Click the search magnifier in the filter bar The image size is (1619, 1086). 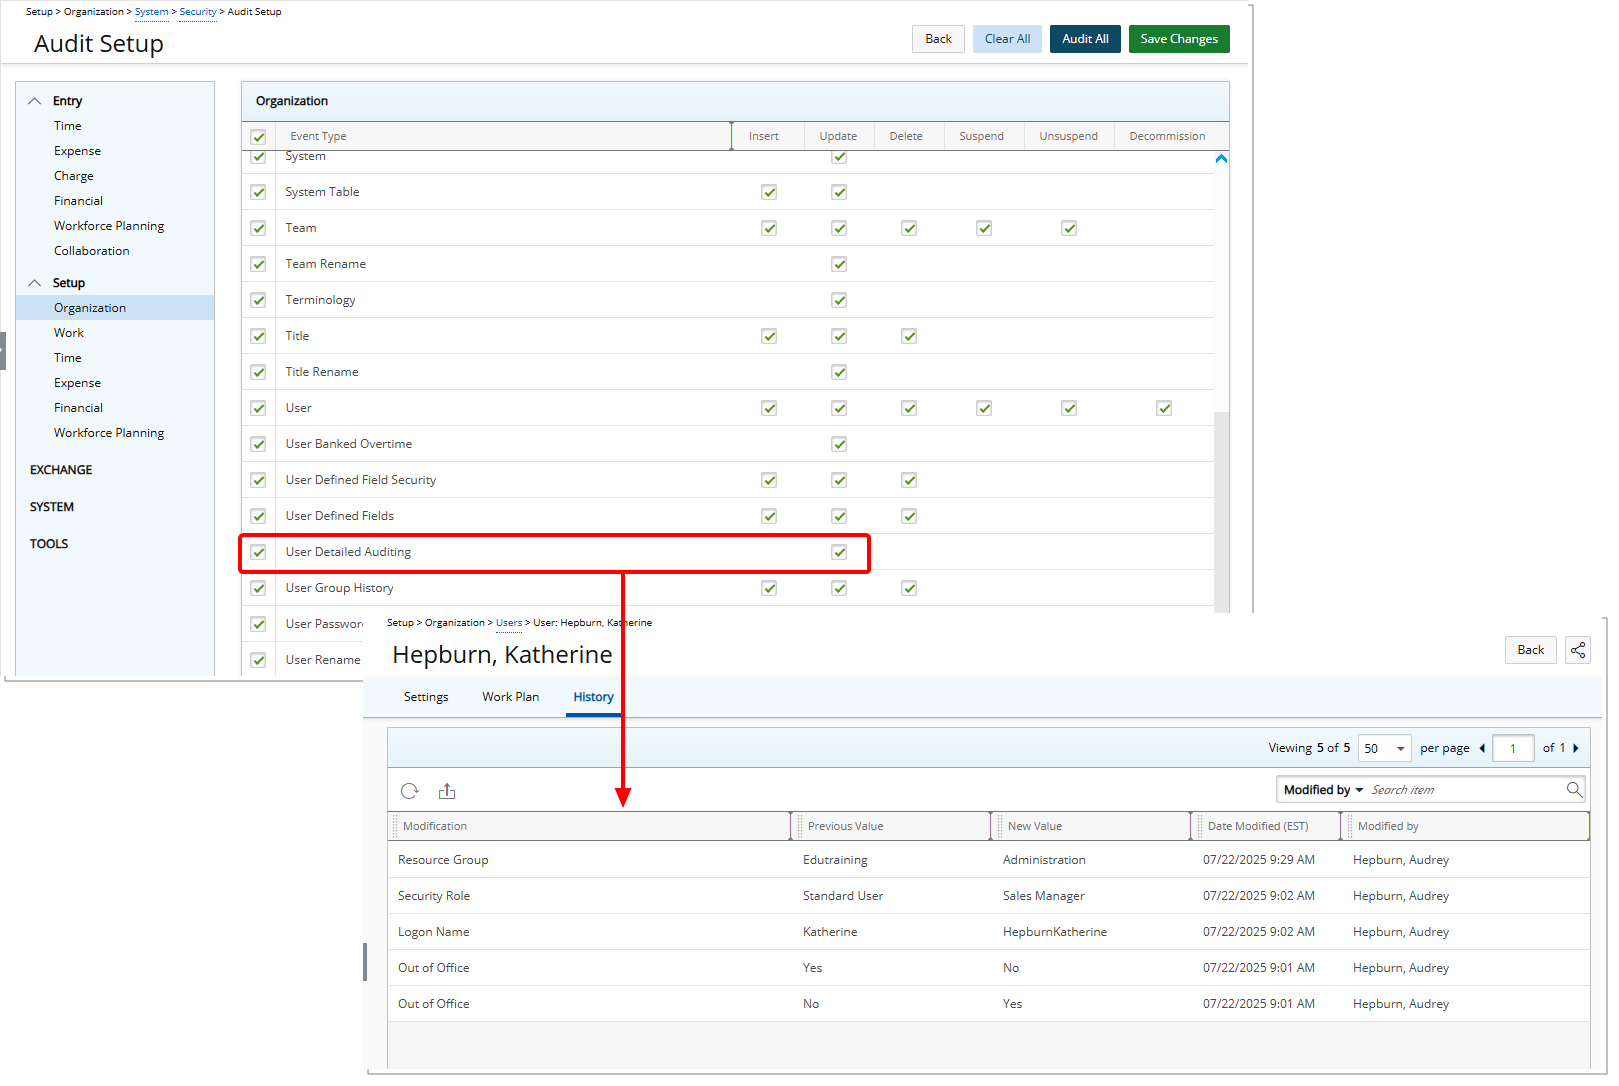click(1575, 789)
